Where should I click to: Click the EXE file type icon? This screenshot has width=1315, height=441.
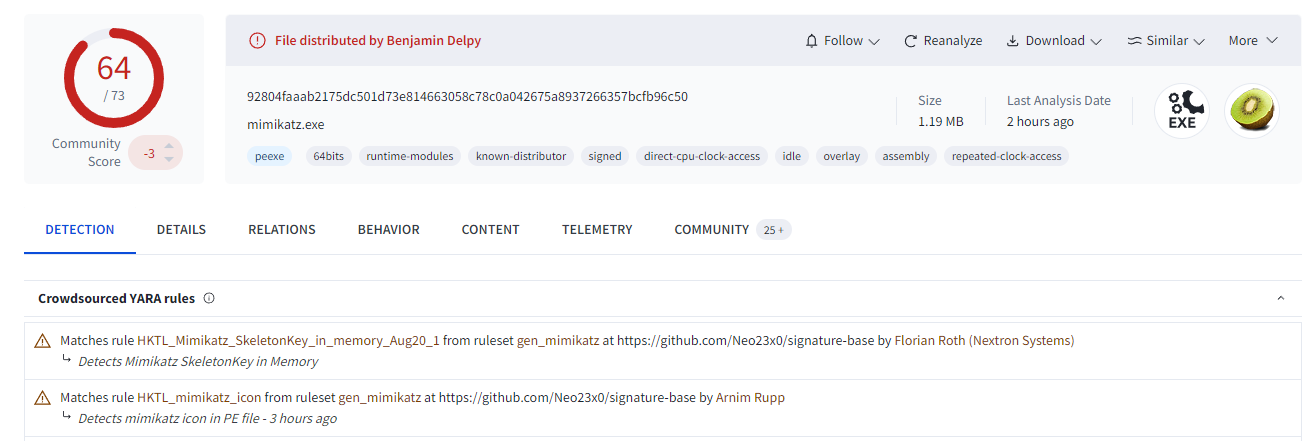pyautogui.click(x=1182, y=111)
